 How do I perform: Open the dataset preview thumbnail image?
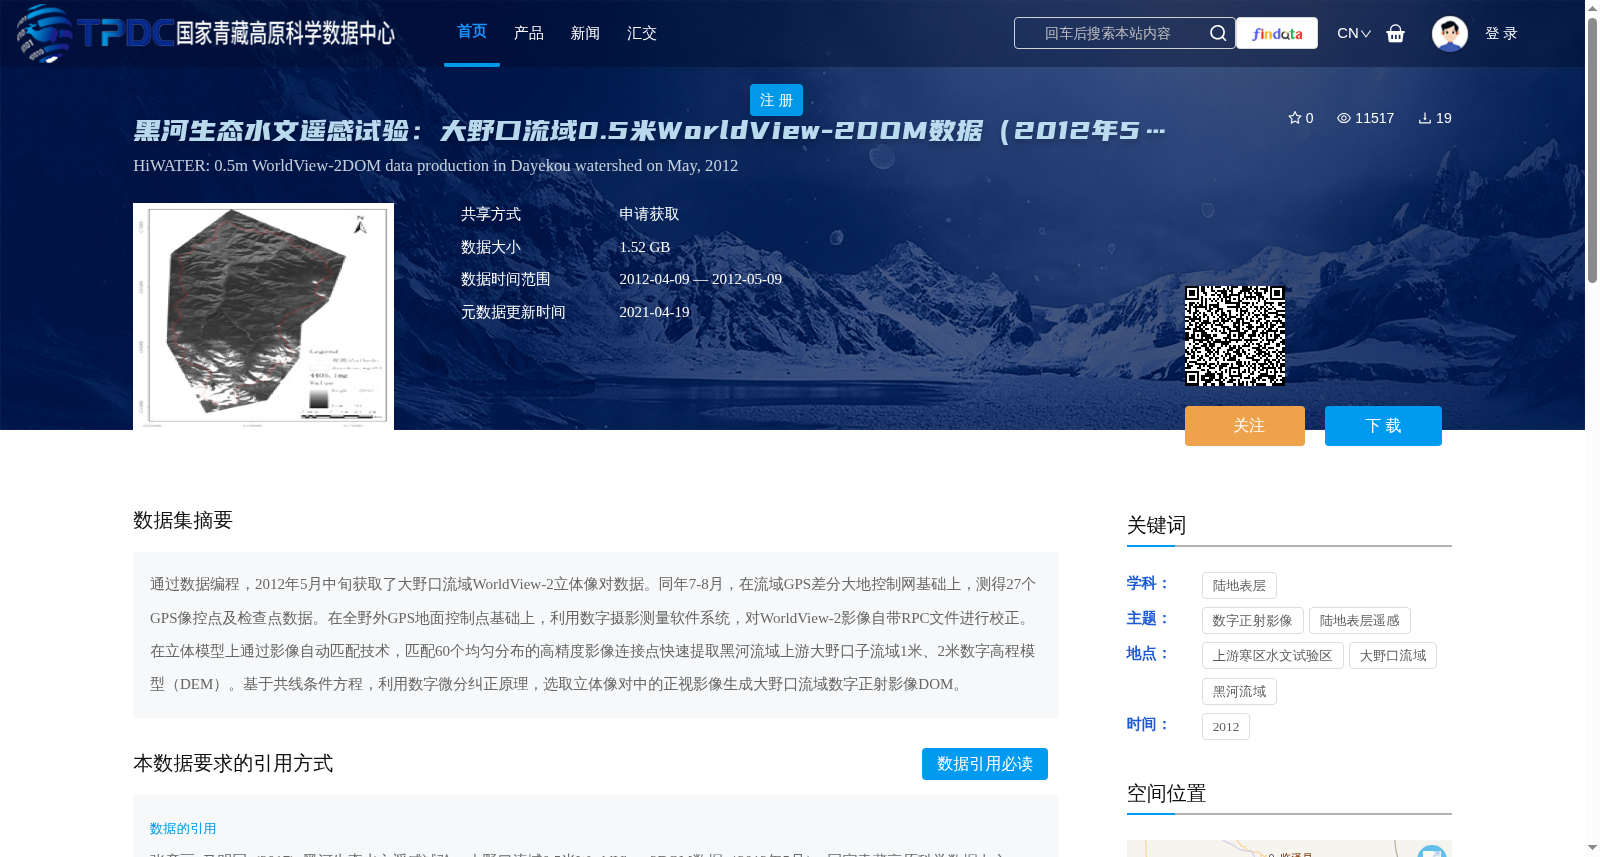[x=263, y=316]
